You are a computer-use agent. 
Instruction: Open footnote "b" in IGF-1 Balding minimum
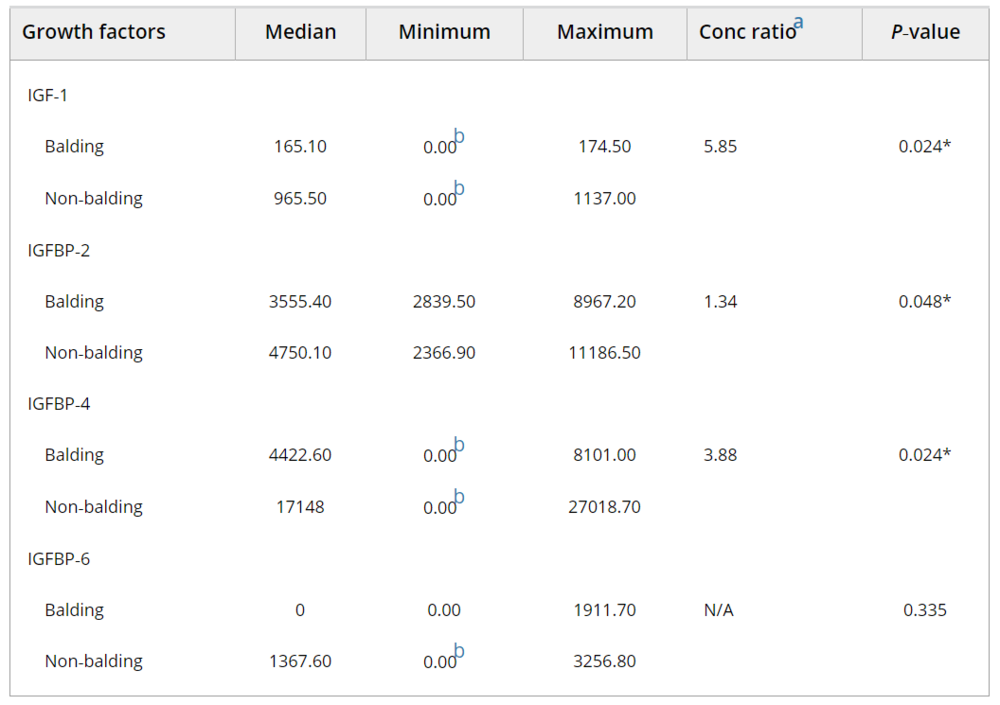click(x=459, y=137)
